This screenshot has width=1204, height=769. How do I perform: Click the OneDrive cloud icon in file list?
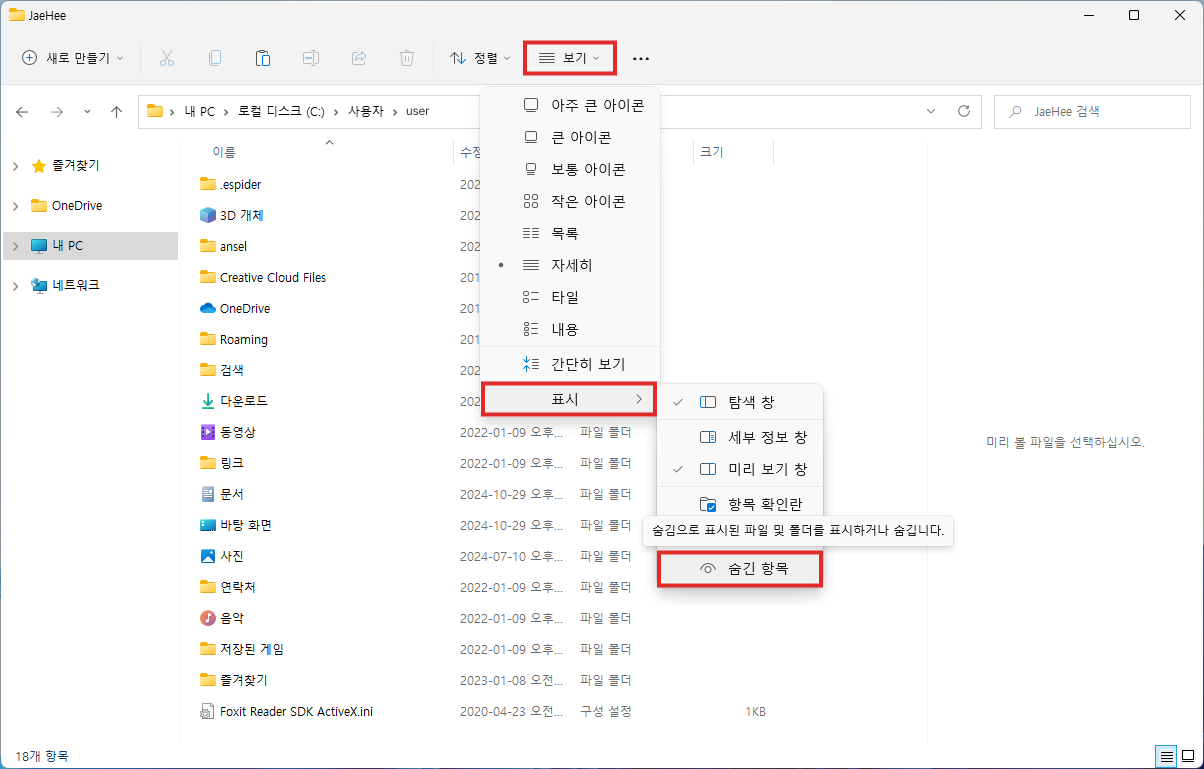pos(208,308)
